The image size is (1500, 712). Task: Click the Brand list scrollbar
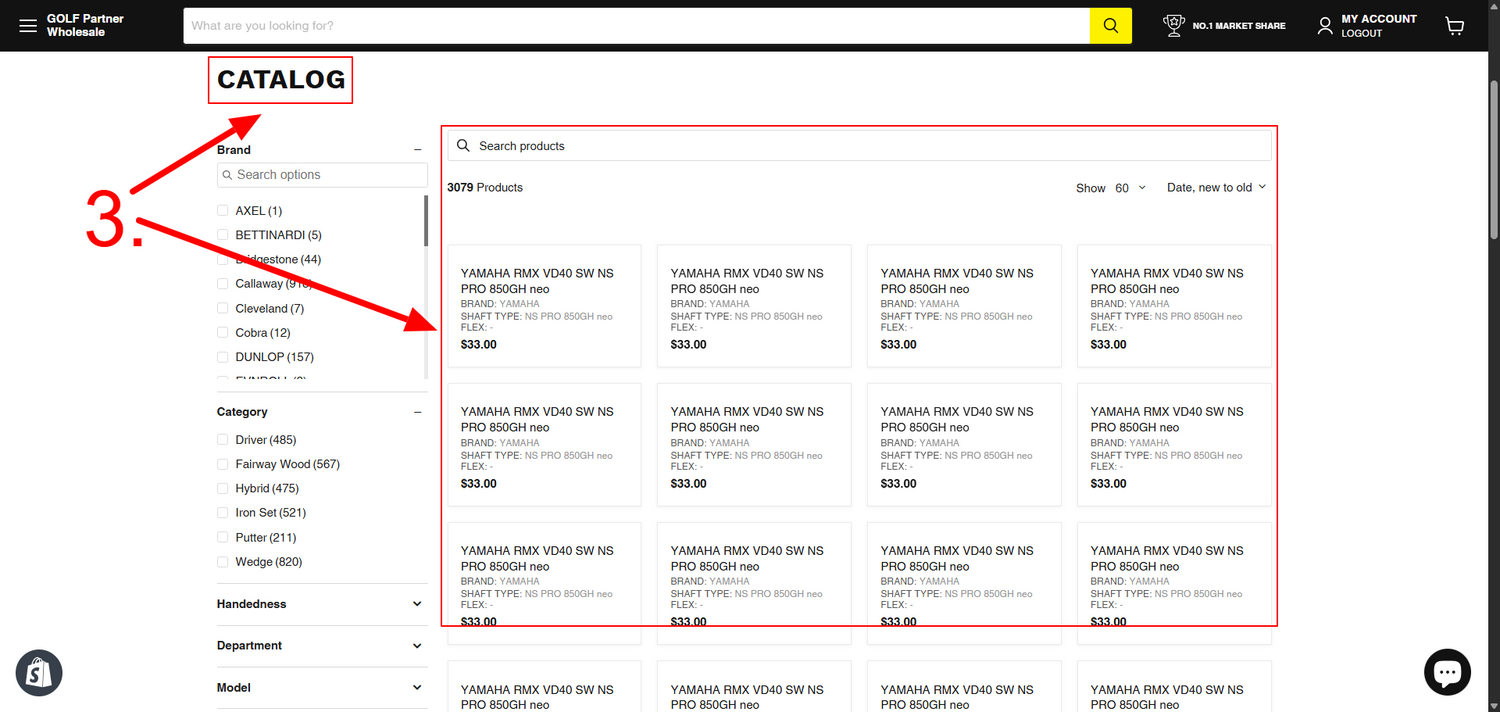(426, 220)
